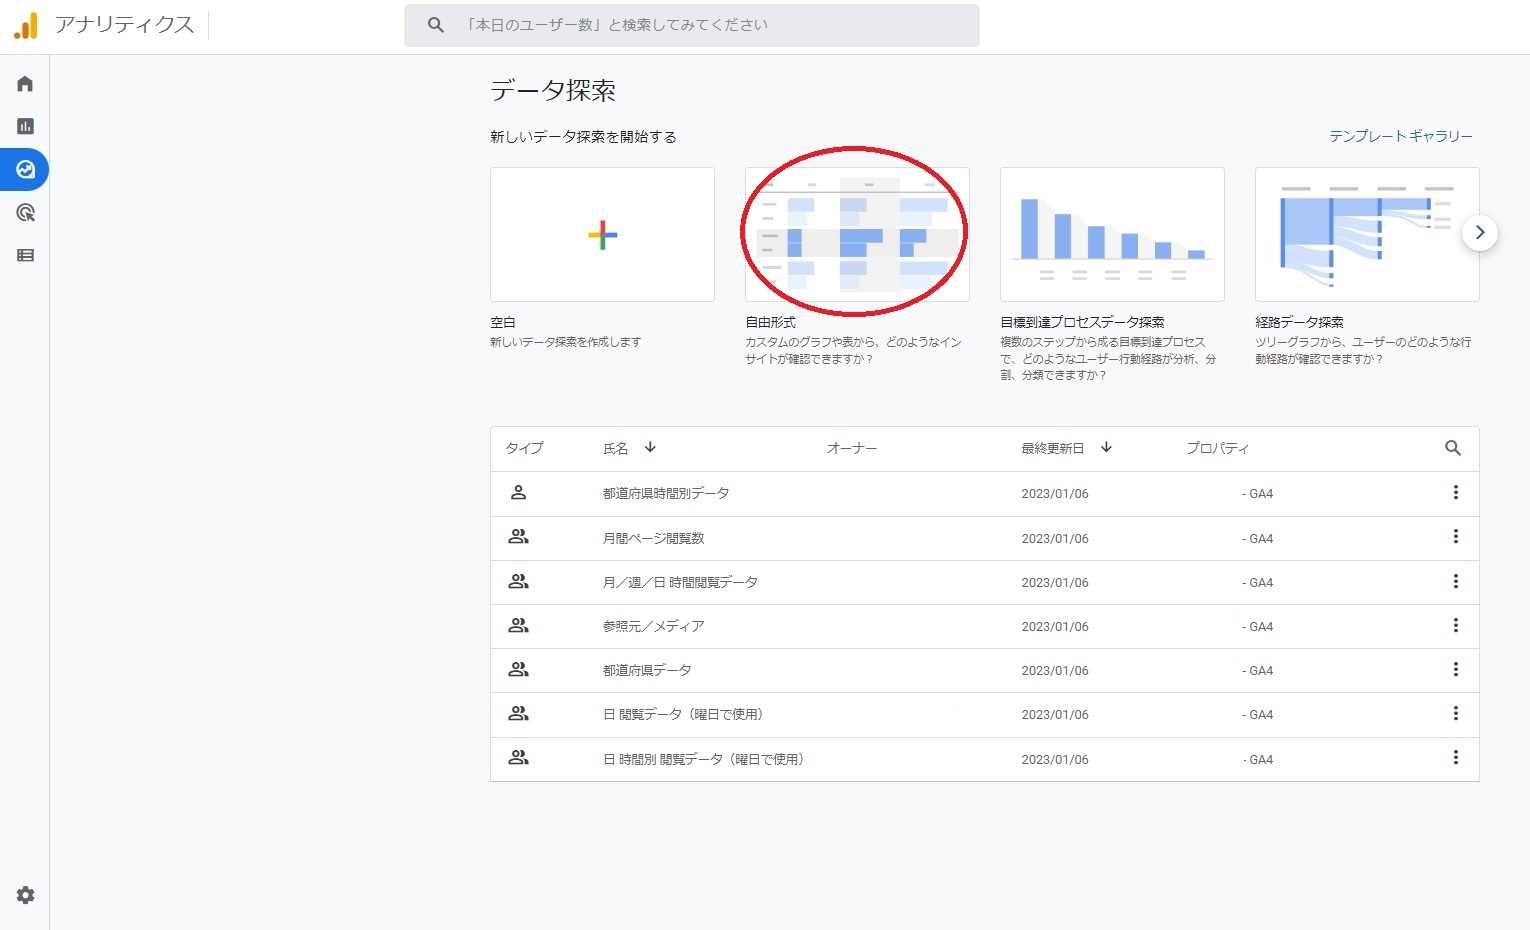The height and width of the screenshot is (930, 1530).
Task: Open 月/週/日 時間閲覧データ exploration
Action: (680, 582)
